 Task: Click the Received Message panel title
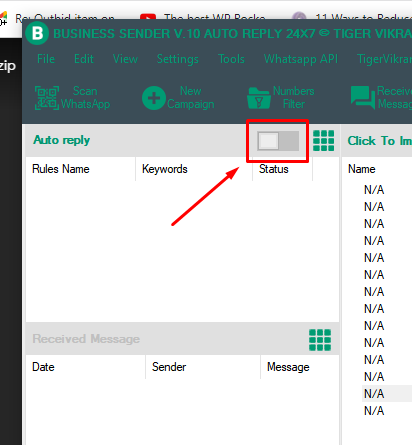tap(86, 339)
